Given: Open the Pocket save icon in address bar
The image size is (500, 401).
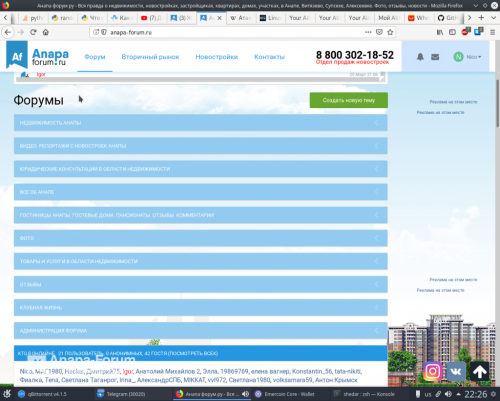Looking at the screenshot, I should pos(379,32).
